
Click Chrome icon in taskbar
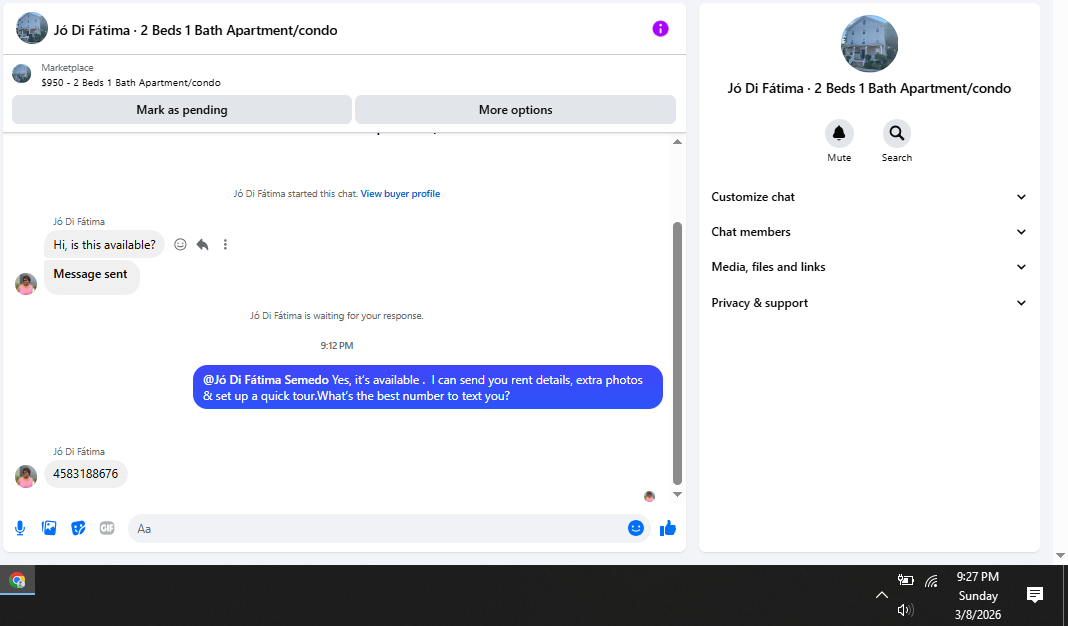18,580
